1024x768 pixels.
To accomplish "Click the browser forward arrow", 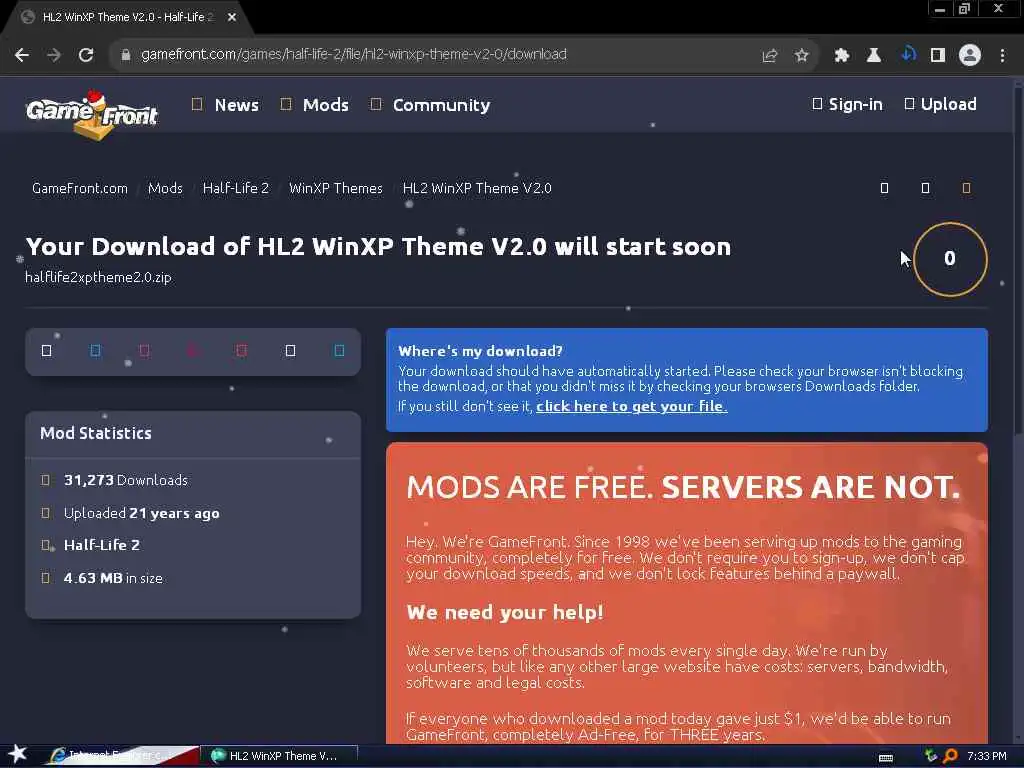I will (54, 55).
